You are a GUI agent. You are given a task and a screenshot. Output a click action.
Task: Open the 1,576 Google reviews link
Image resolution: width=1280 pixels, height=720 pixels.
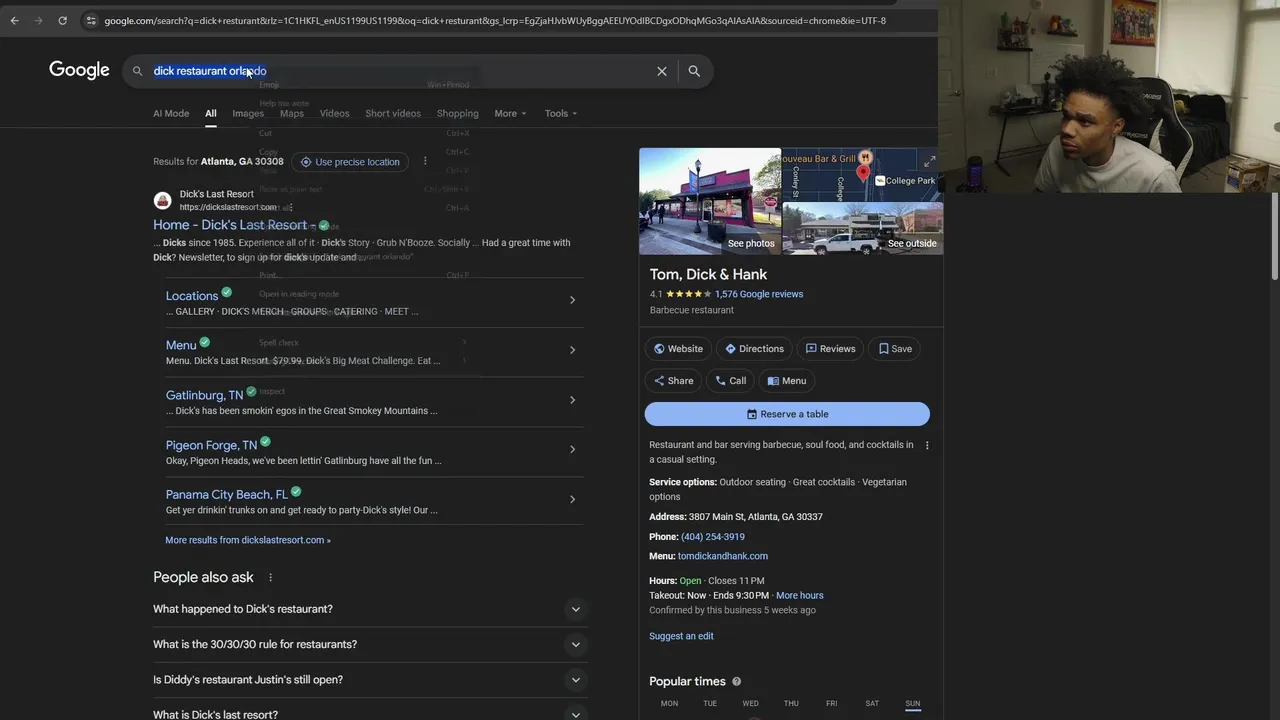pos(759,294)
